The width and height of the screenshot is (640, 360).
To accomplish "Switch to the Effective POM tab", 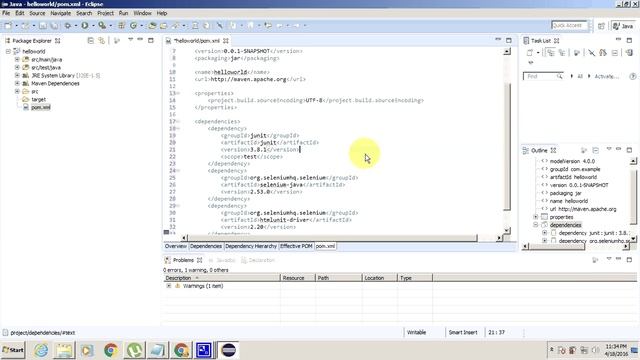I will [x=296, y=246].
